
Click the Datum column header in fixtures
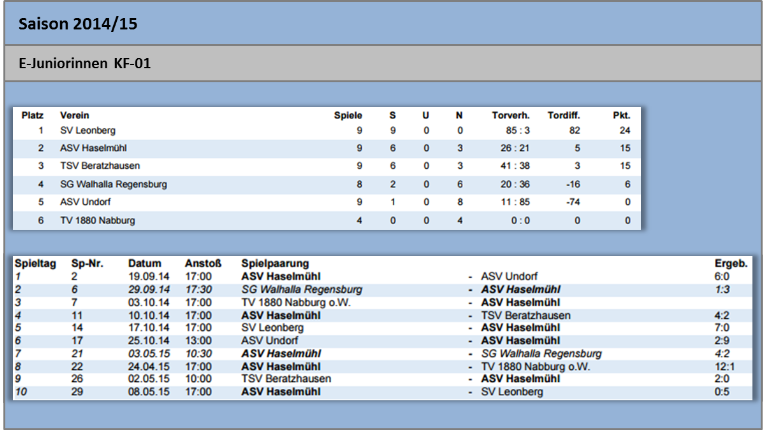coord(144,264)
